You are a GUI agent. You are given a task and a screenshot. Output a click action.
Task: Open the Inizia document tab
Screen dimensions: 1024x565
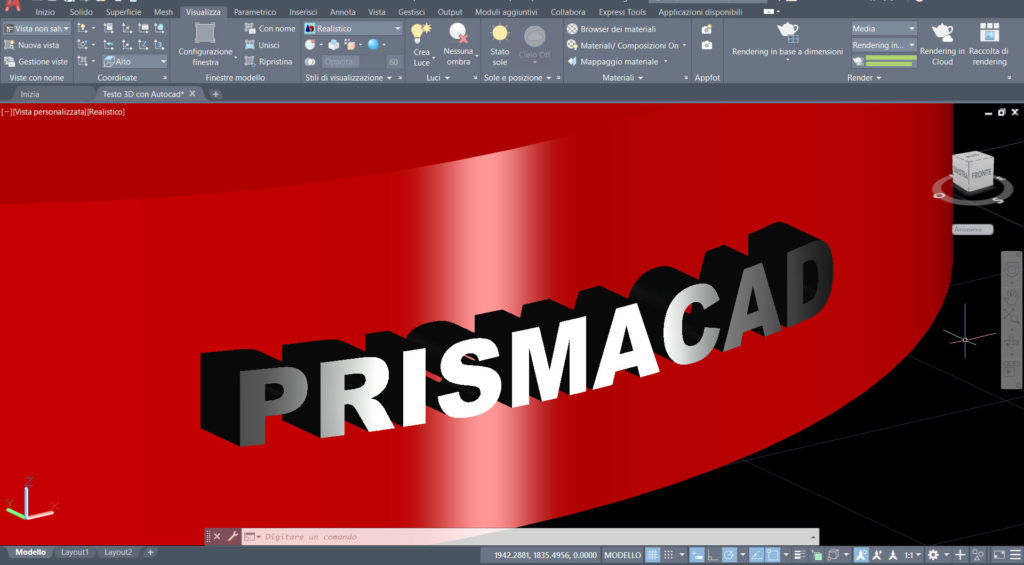coord(30,94)
